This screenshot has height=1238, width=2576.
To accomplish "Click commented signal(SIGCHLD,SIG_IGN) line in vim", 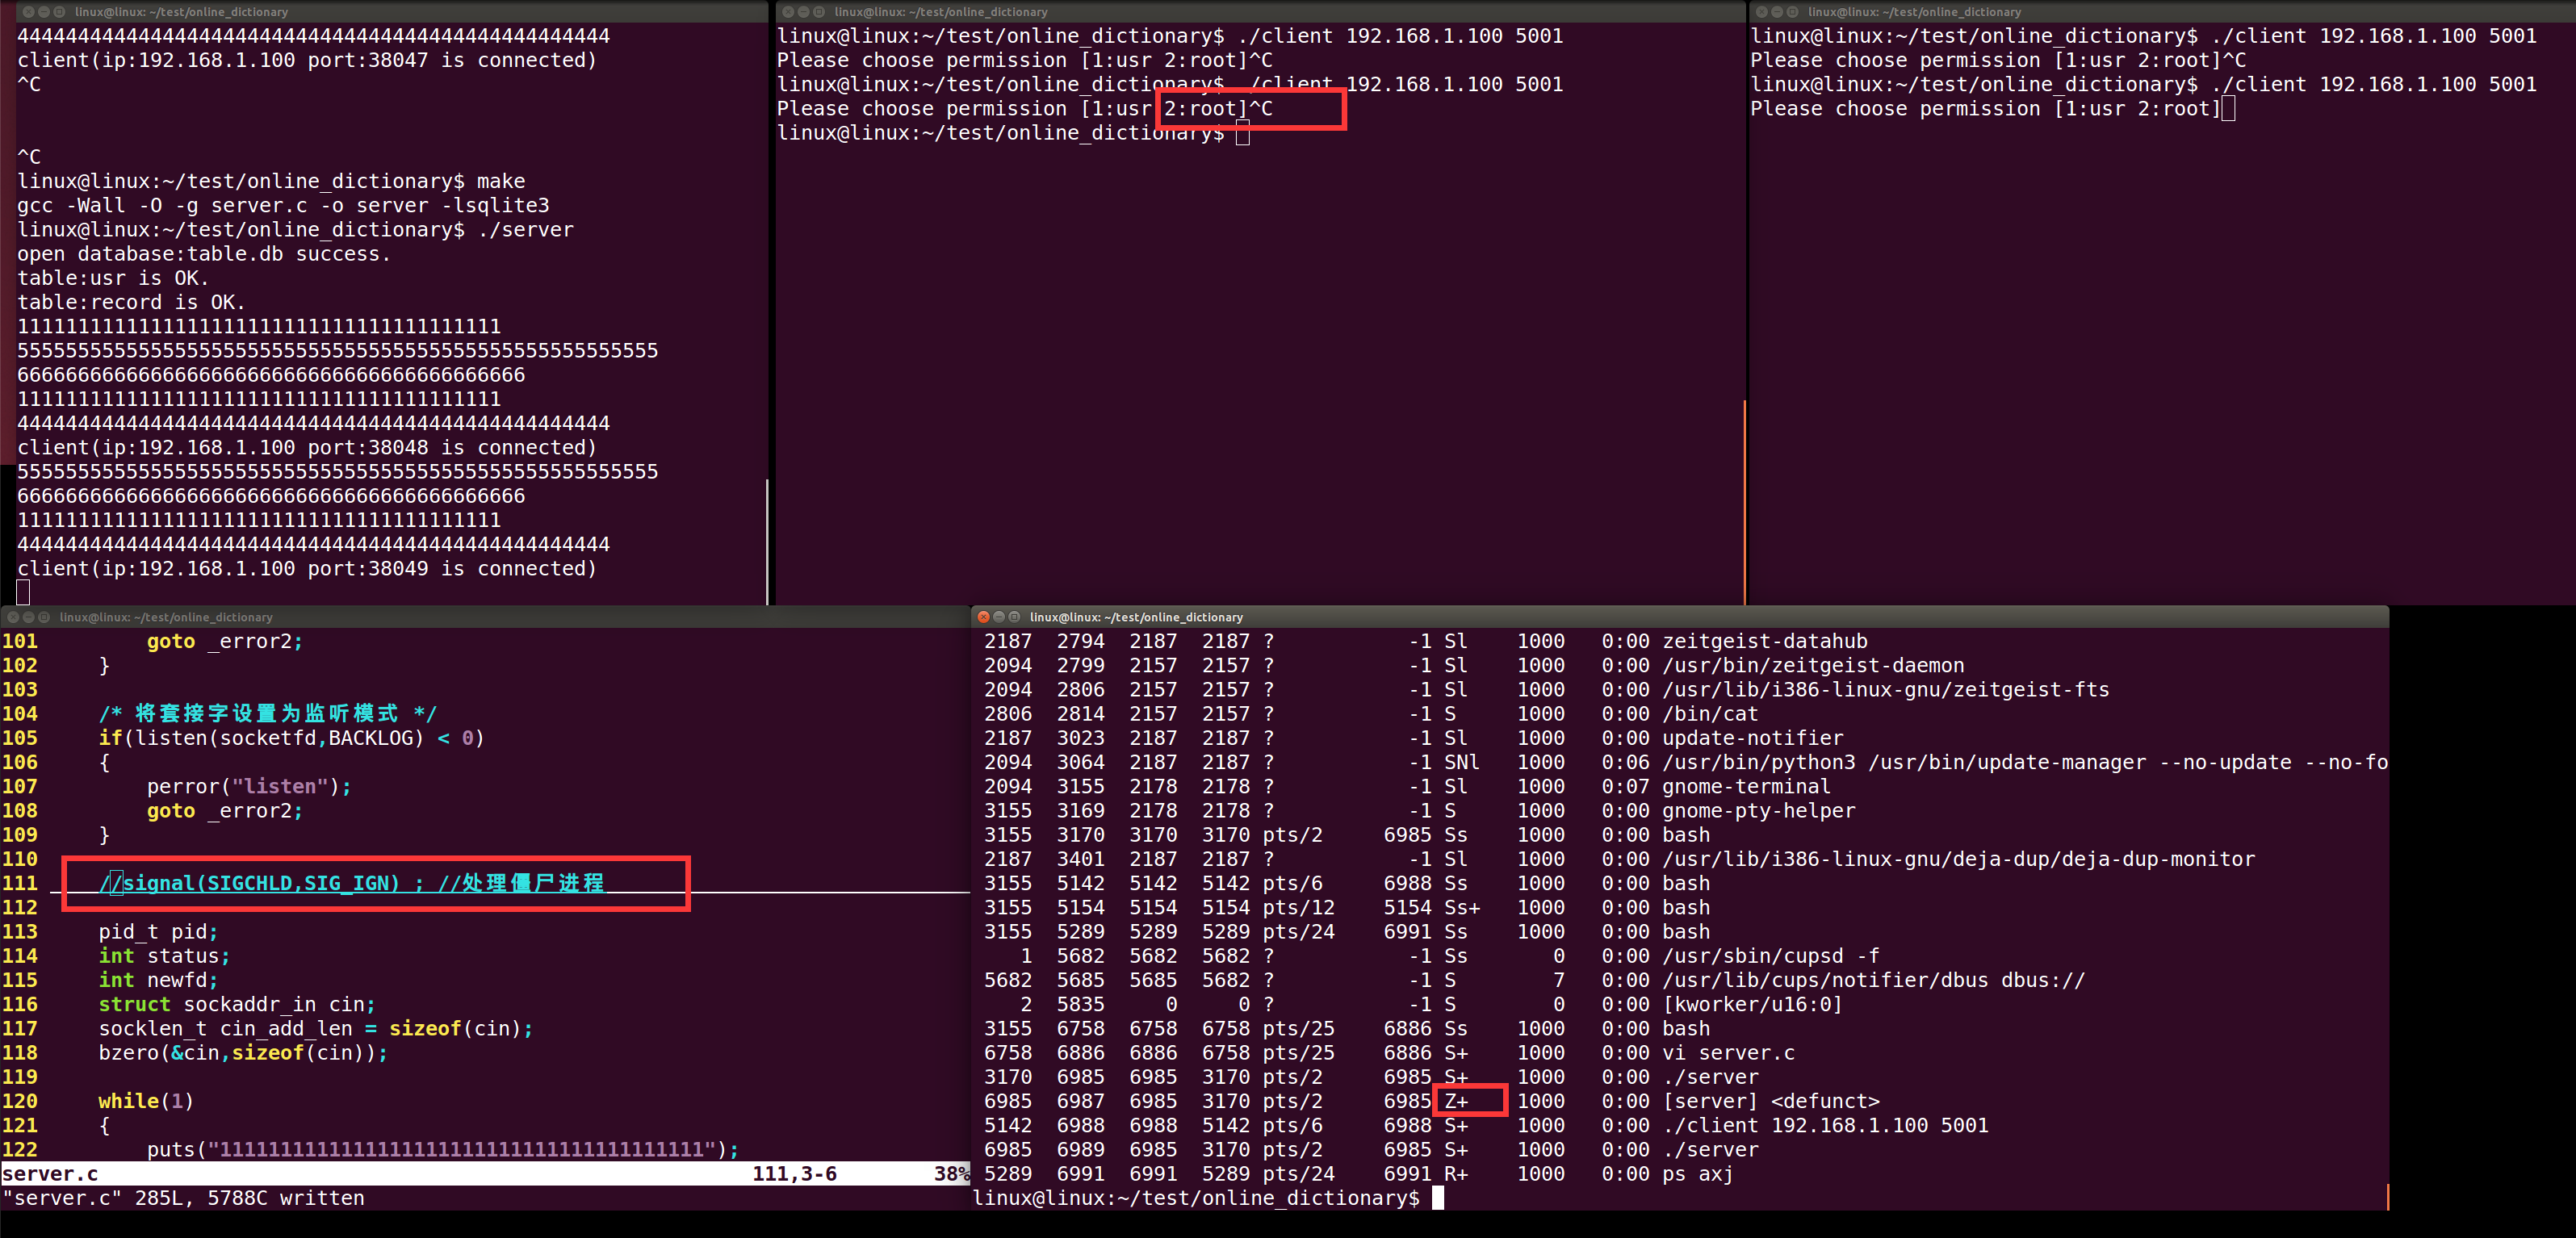I will point(352,883).
